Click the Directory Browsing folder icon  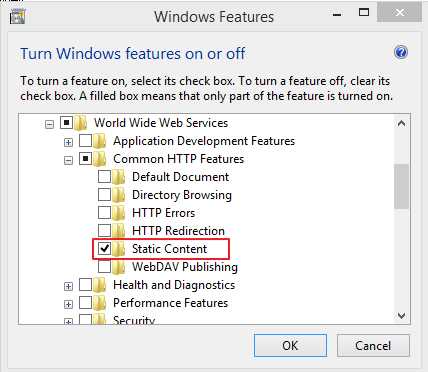click(x=118, y=195)
